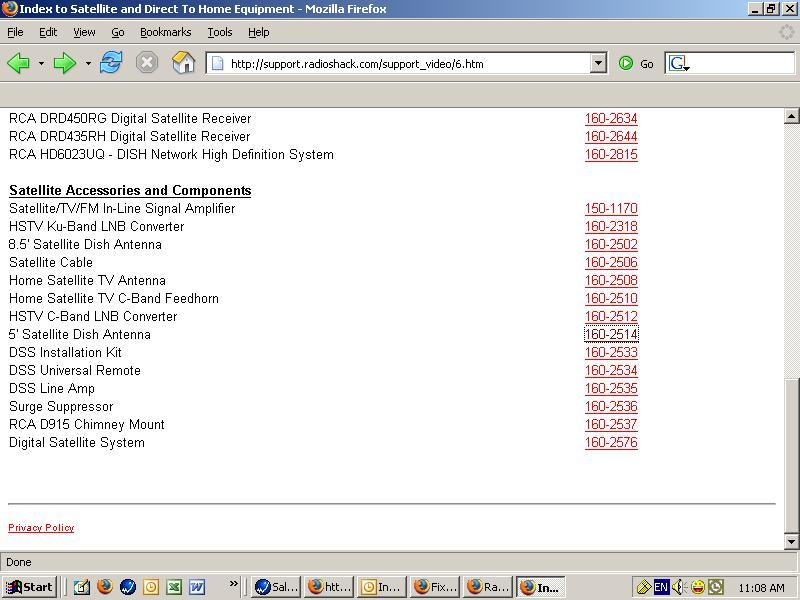Reload the page with the Refresh icon
The image size is (800, 600).
click(111, 63)
